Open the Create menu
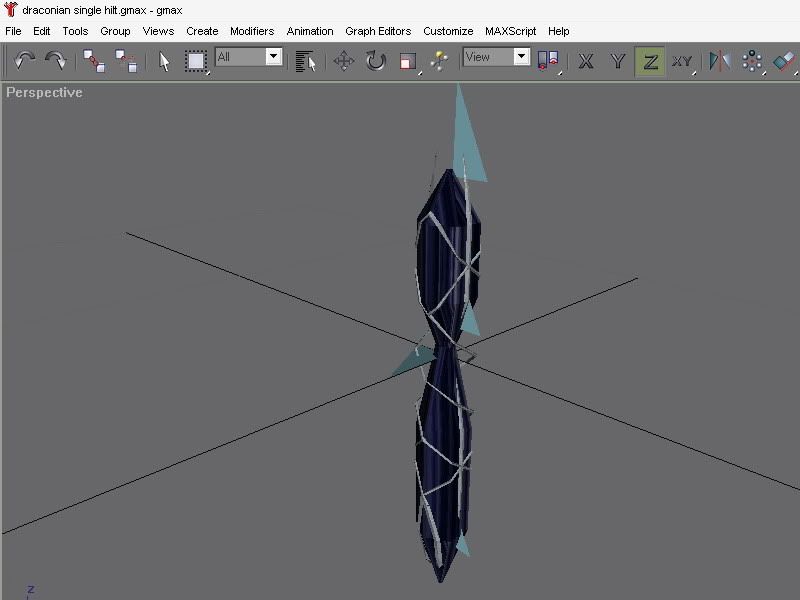 point(202,31)
